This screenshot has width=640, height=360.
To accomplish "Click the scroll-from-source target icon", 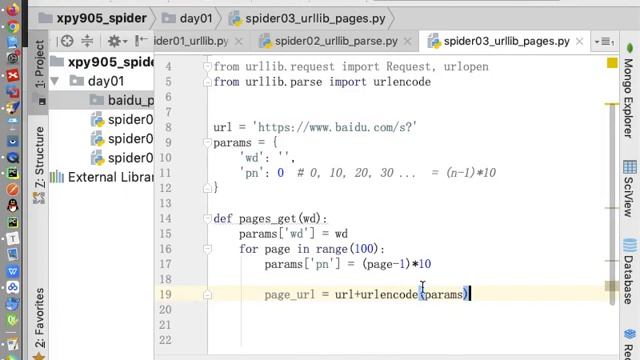I will (x=67, y=41).
